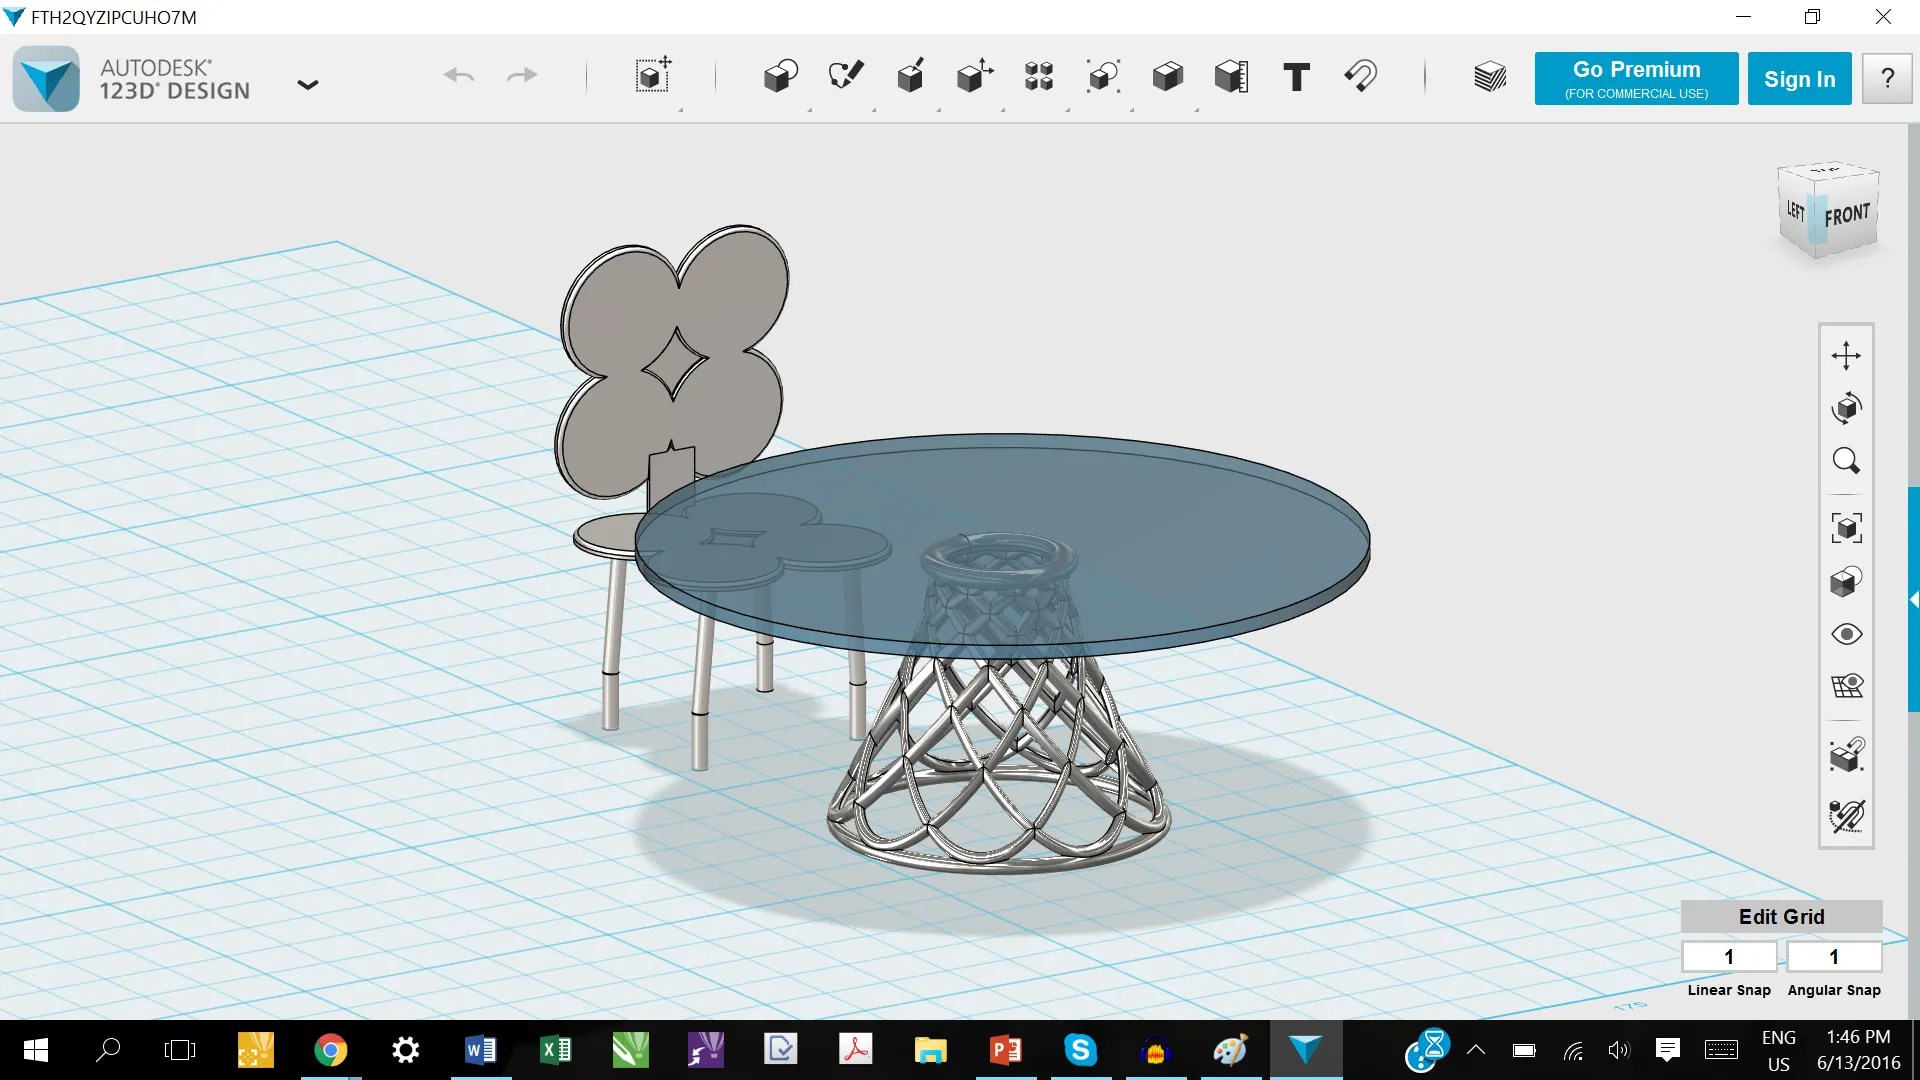1920x1080 pixels.
Task: Open the Construct tool
Action: (x=910, y=76)
